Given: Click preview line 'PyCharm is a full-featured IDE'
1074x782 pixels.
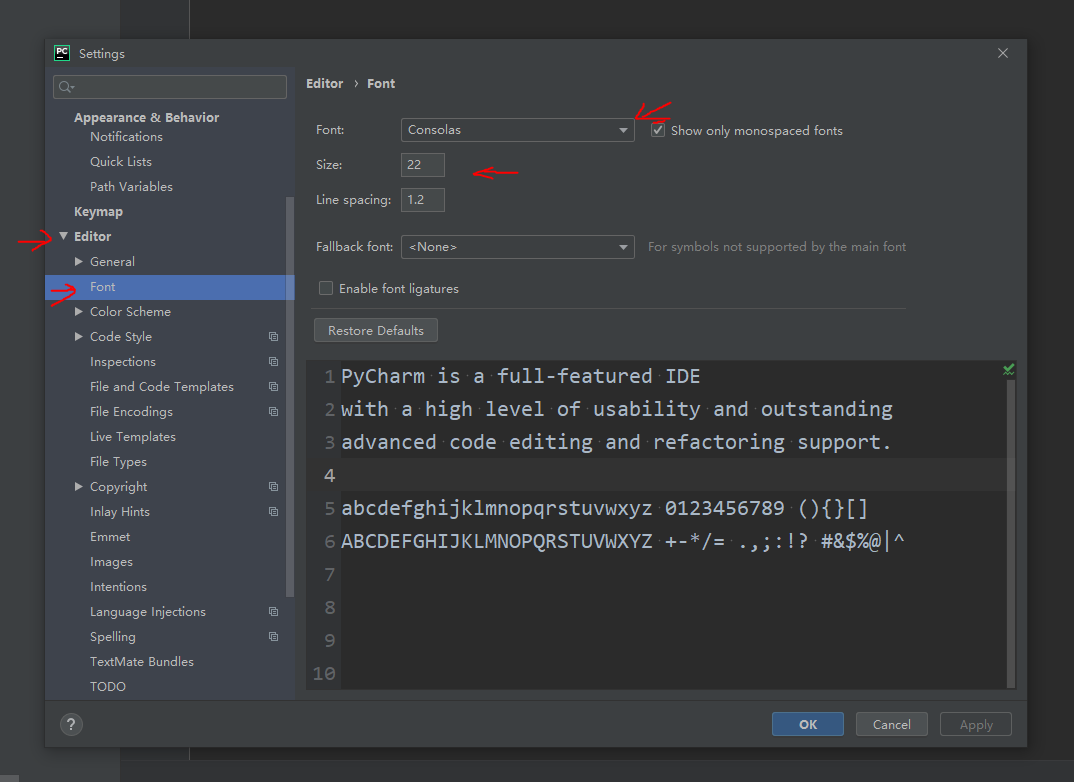Looking at the screenshot, I should click(521, 376).
